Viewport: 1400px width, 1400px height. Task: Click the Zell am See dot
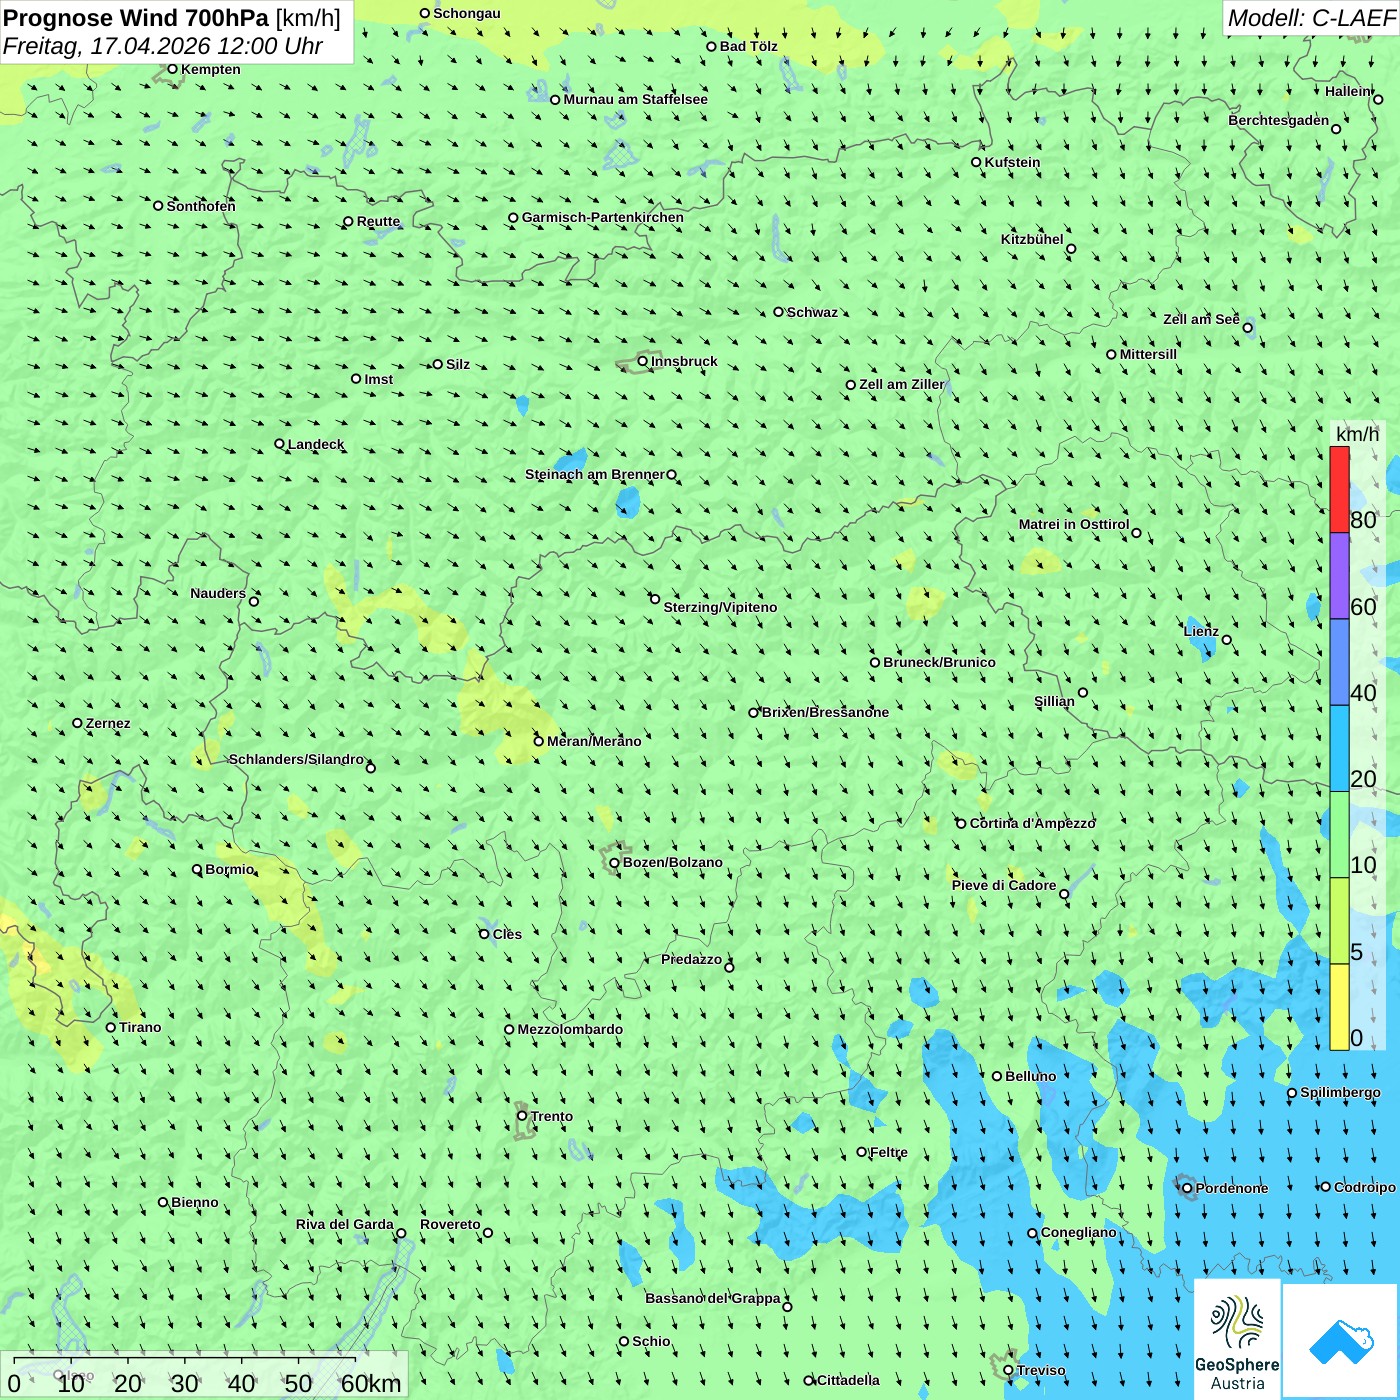click(1247, 327)
